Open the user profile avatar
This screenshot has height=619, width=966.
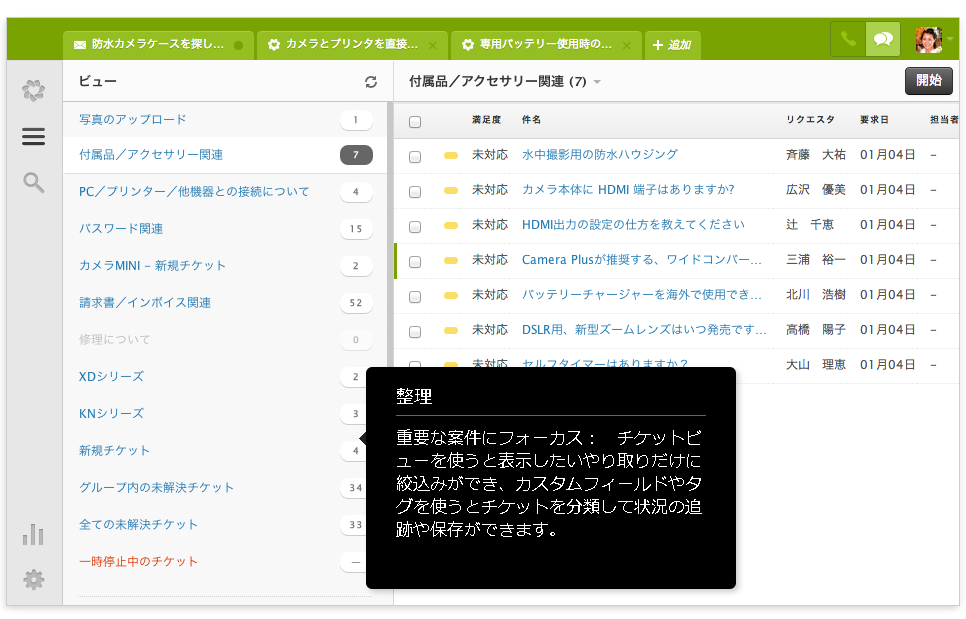tap(928, 40)
